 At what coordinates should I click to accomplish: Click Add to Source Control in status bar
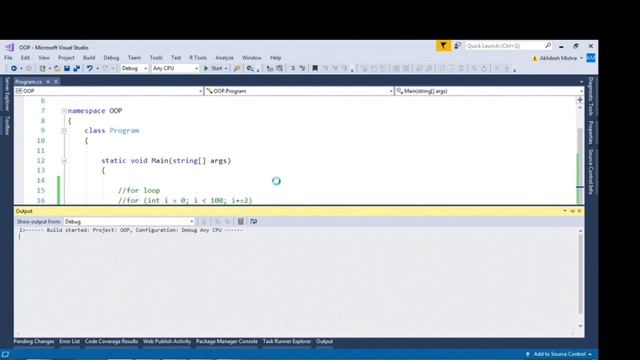coord(559,354)
